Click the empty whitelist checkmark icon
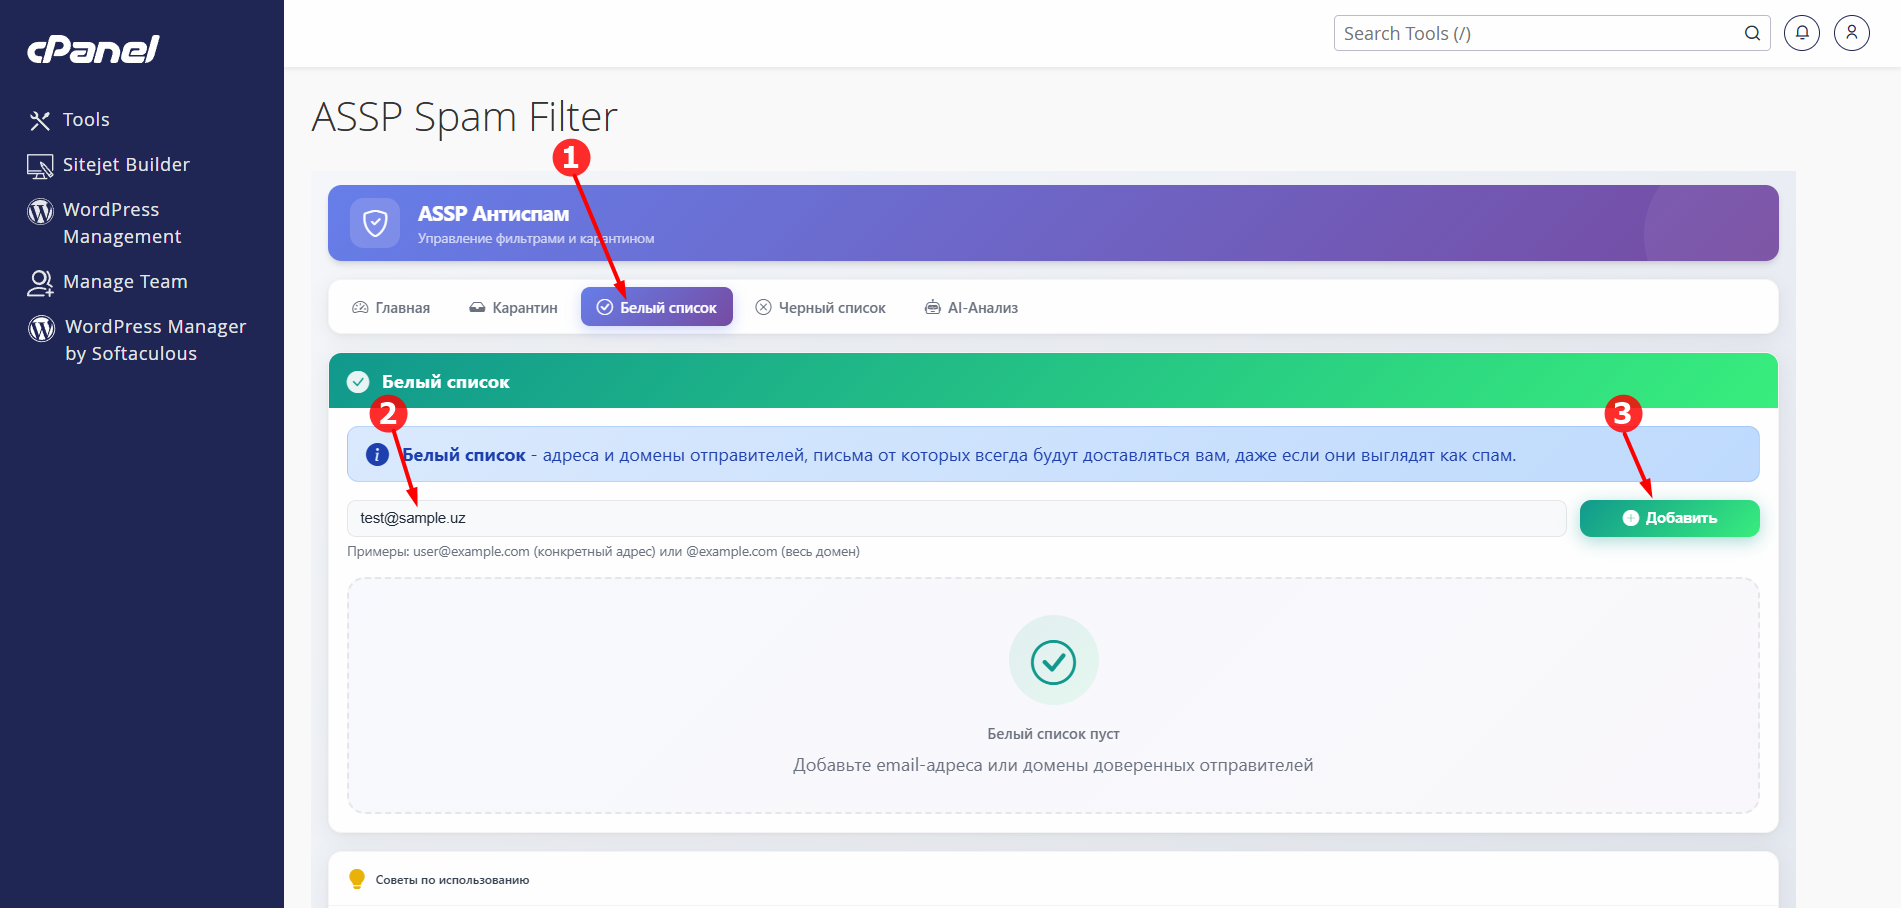Screen dimensions: 1901x908 (x=1053, y=661)
